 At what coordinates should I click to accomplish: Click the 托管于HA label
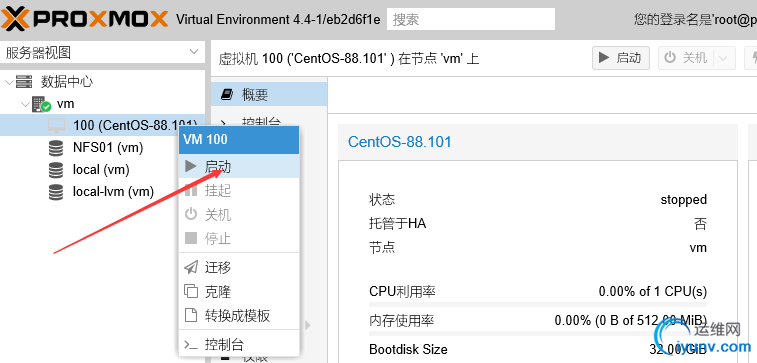pos(398,223)
